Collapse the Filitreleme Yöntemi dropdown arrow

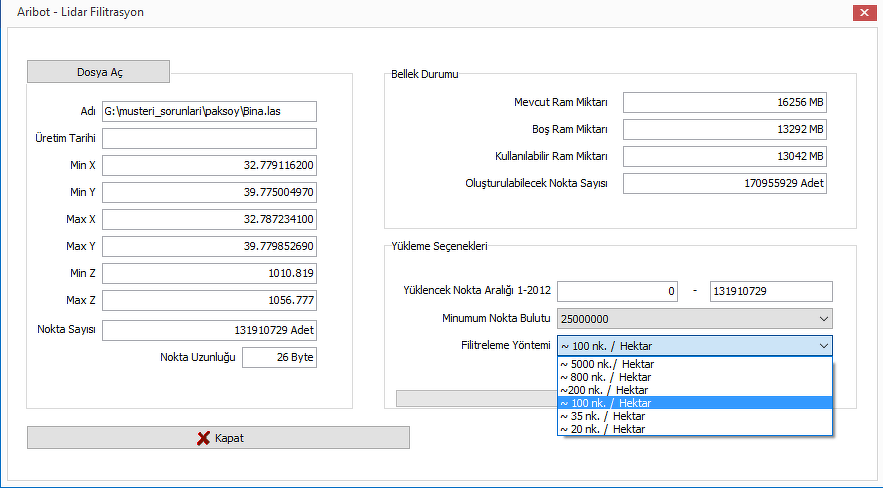(823, 345)
